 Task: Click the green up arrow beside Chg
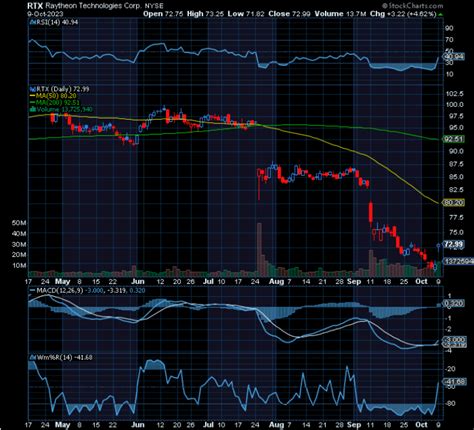click(x=441, y=15)
